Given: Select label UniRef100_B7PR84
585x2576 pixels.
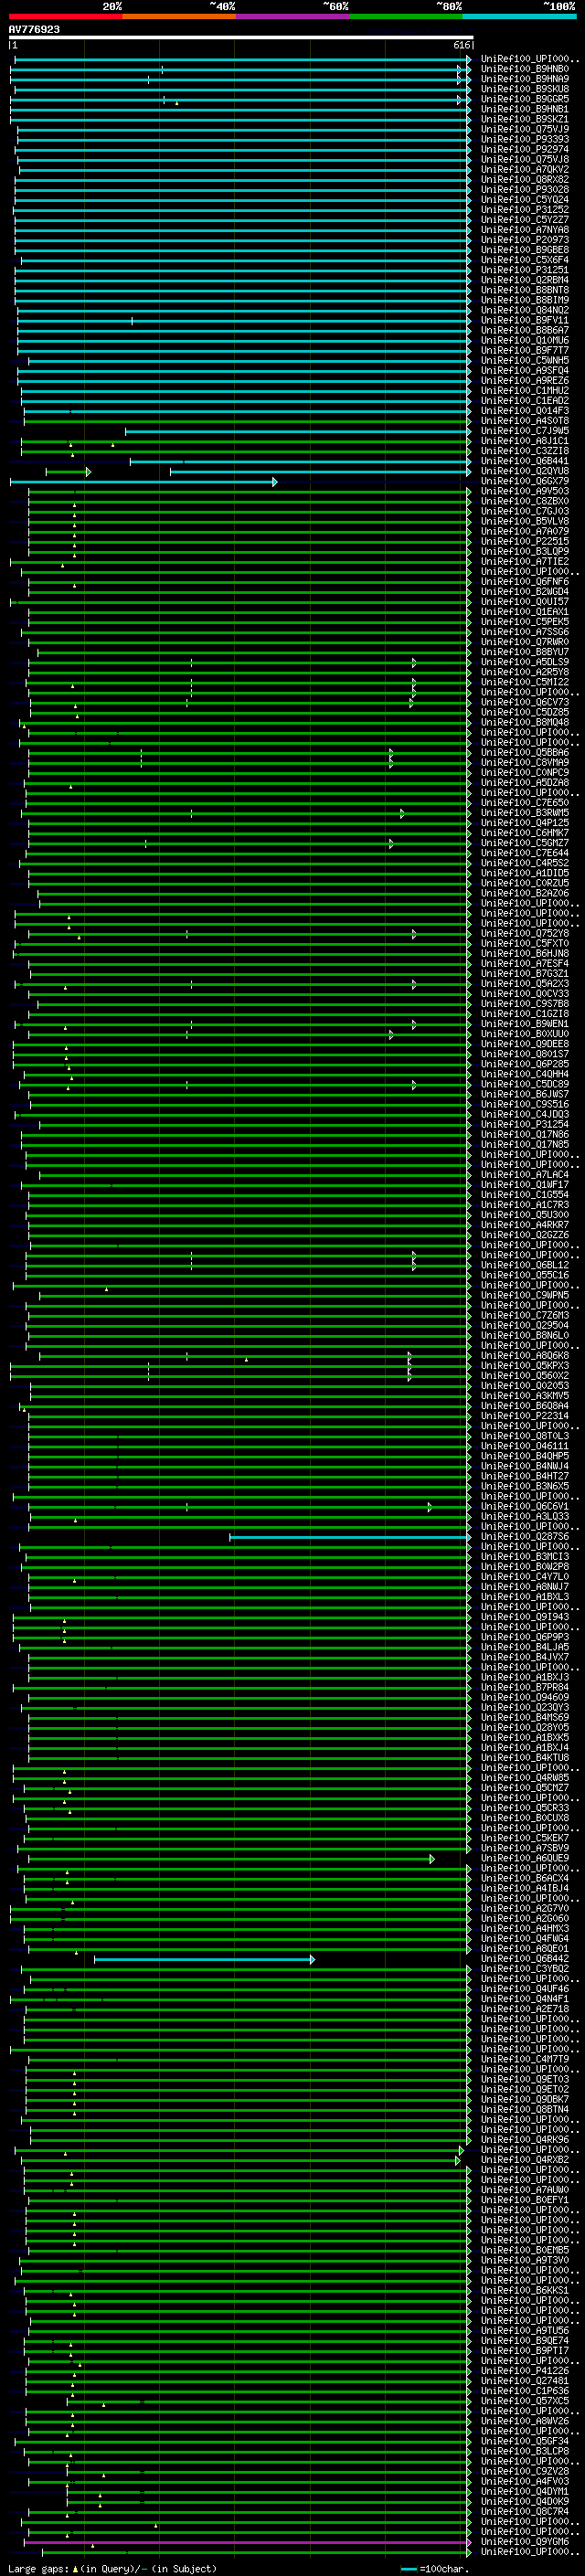Looking at the screenshot, I should pyautogui.click(x=524, y=1687).
